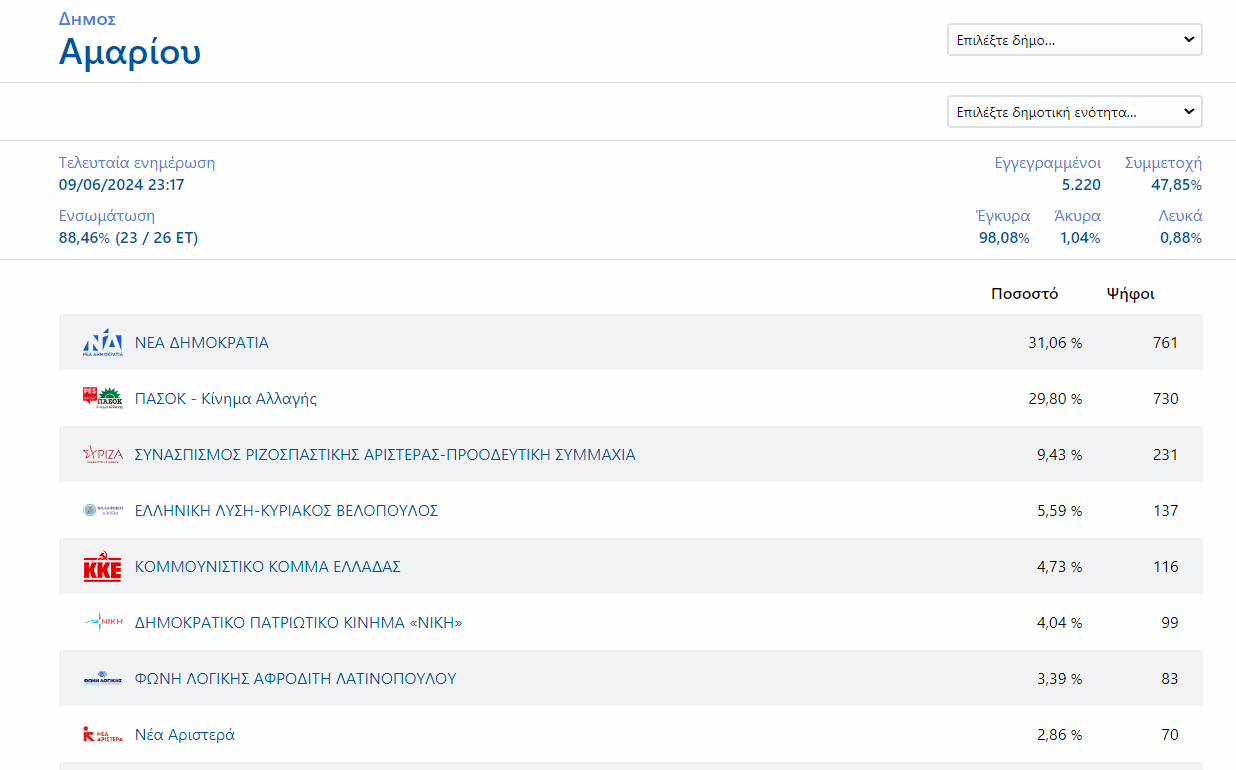Click the Νέα Δημοκρατία party logo

(102, 343)
